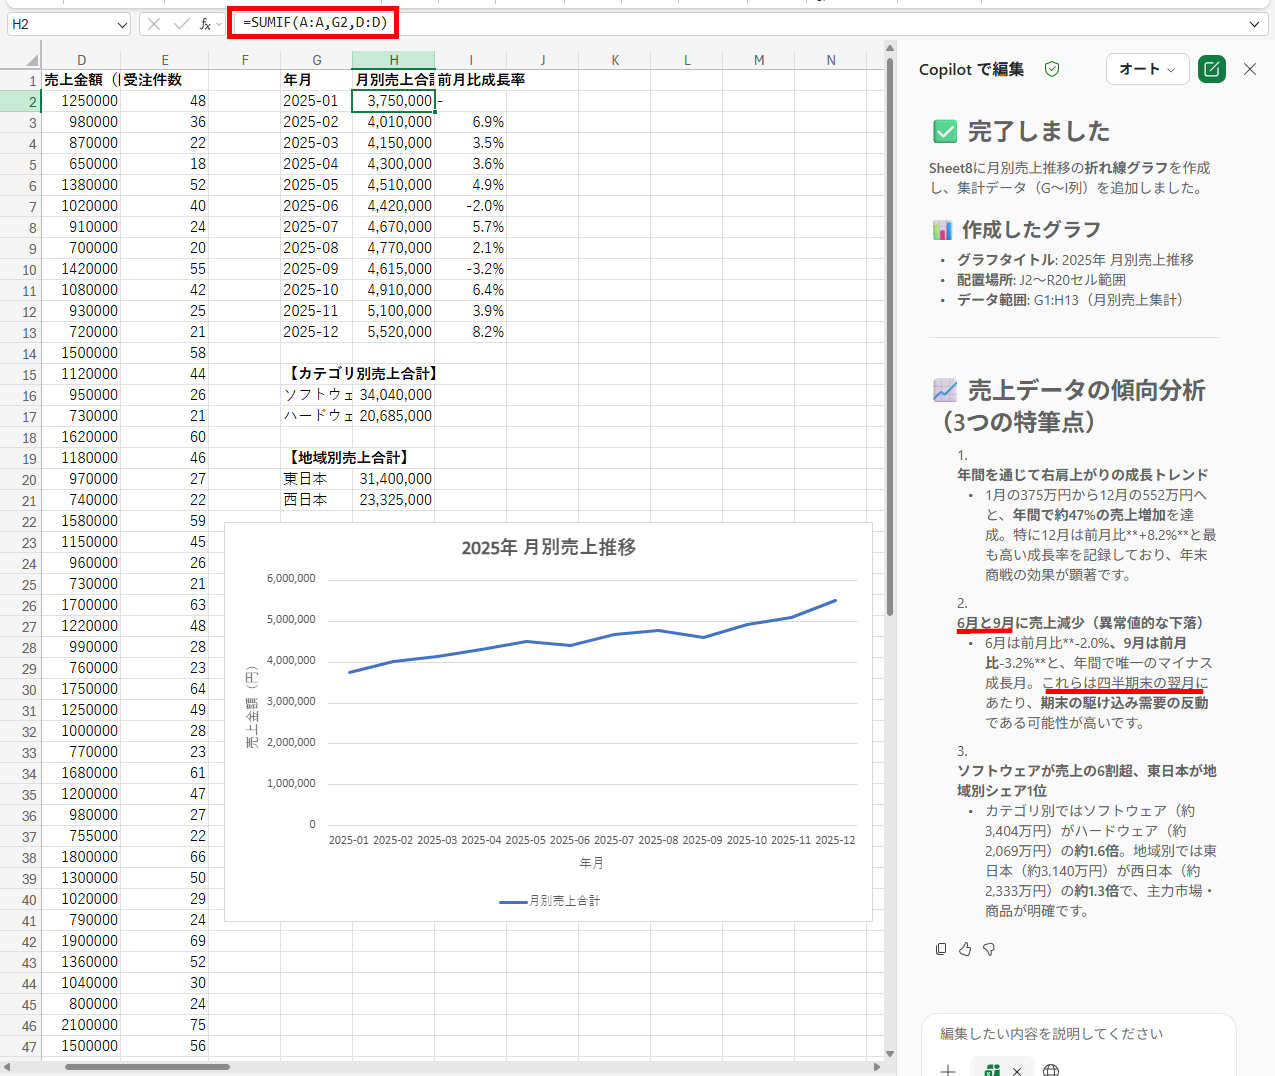
Task: Copy the Copilot response with the copy icon
Action: tap(941, 949)
